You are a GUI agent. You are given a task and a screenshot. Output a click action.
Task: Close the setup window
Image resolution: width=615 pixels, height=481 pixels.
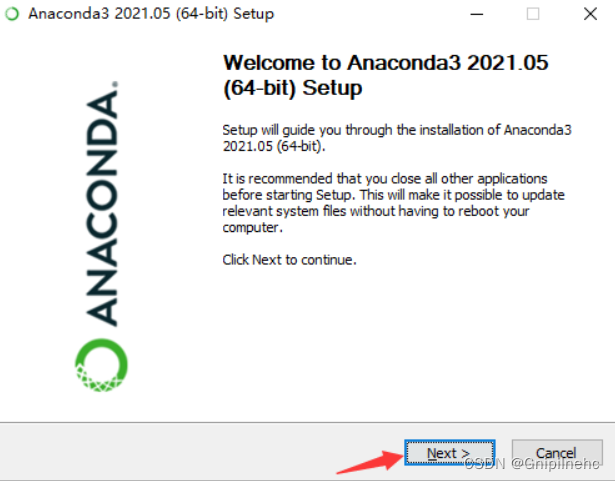[x=590, y=14]
